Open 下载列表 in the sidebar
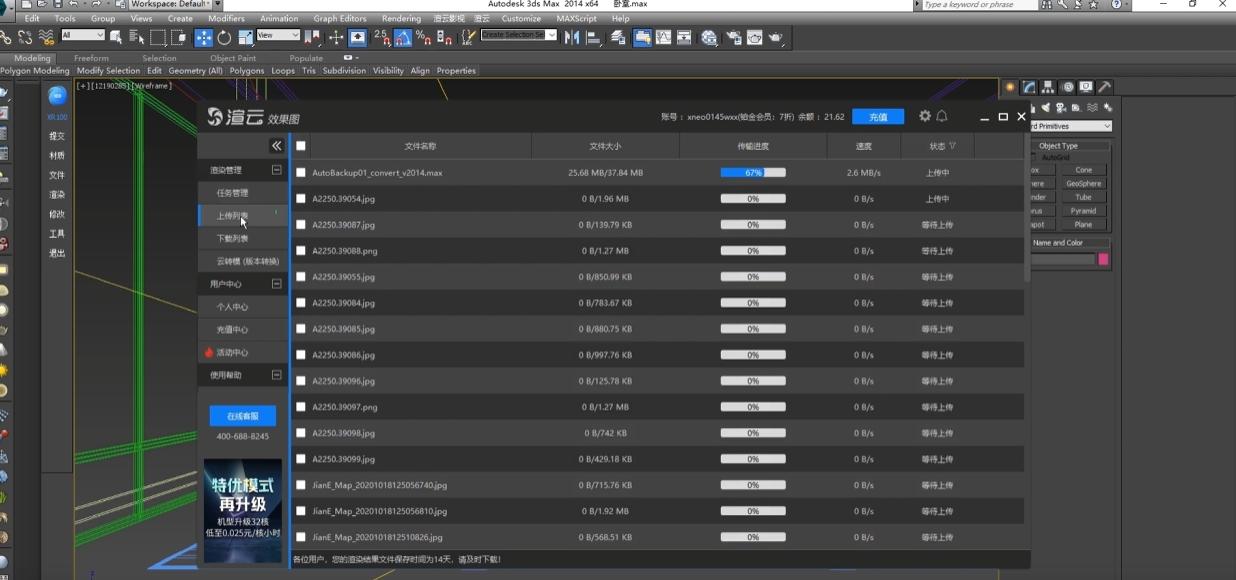The height and width of the screenshot is (580, 1236). coord(233,239)
